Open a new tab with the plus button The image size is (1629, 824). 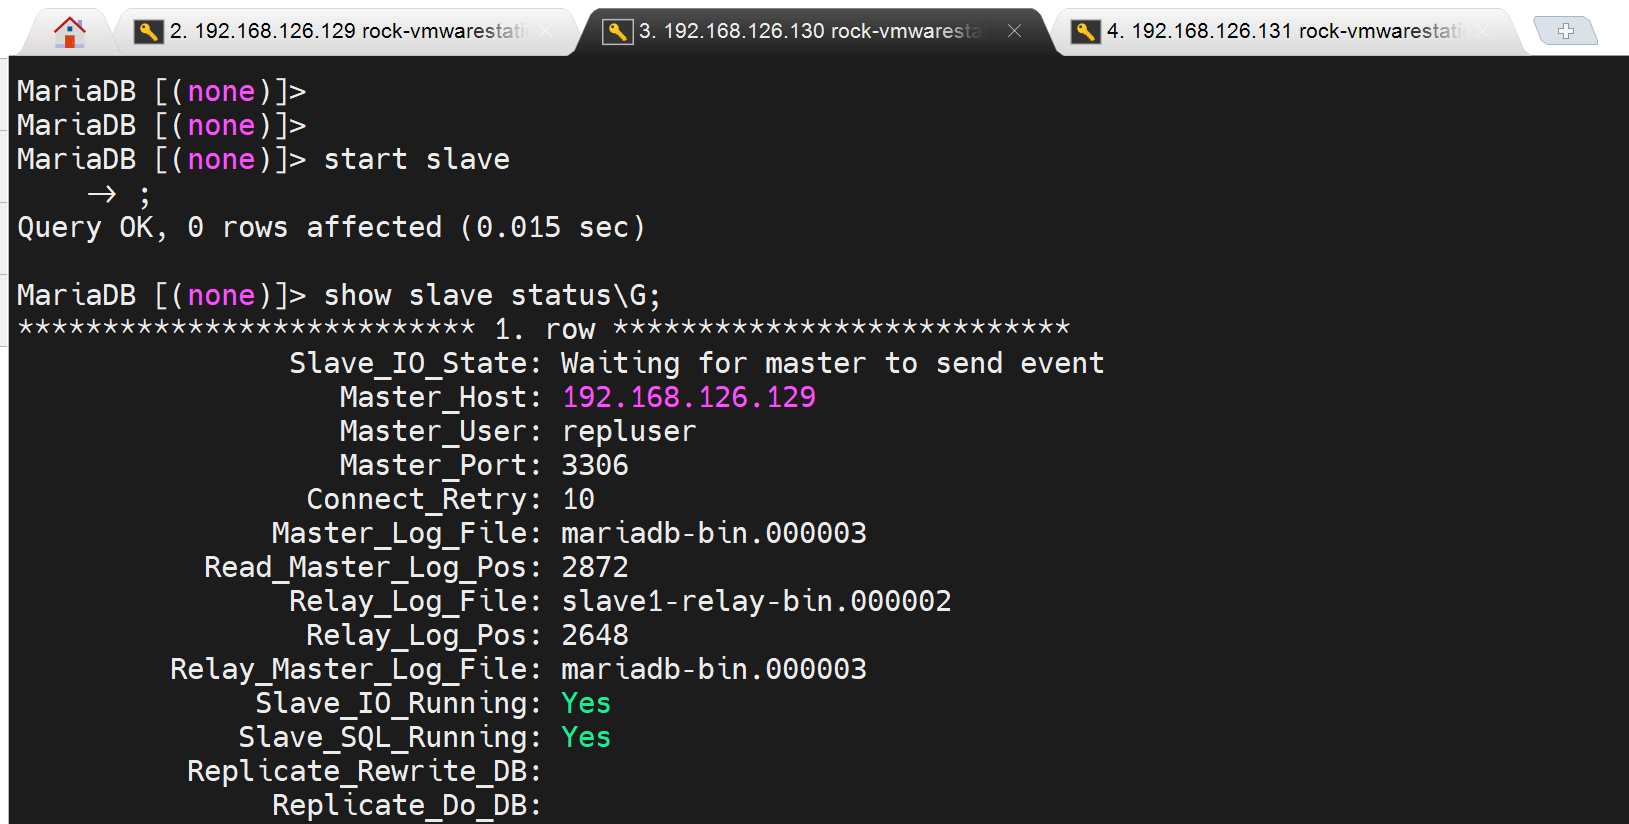click(x=1565, y=32)
